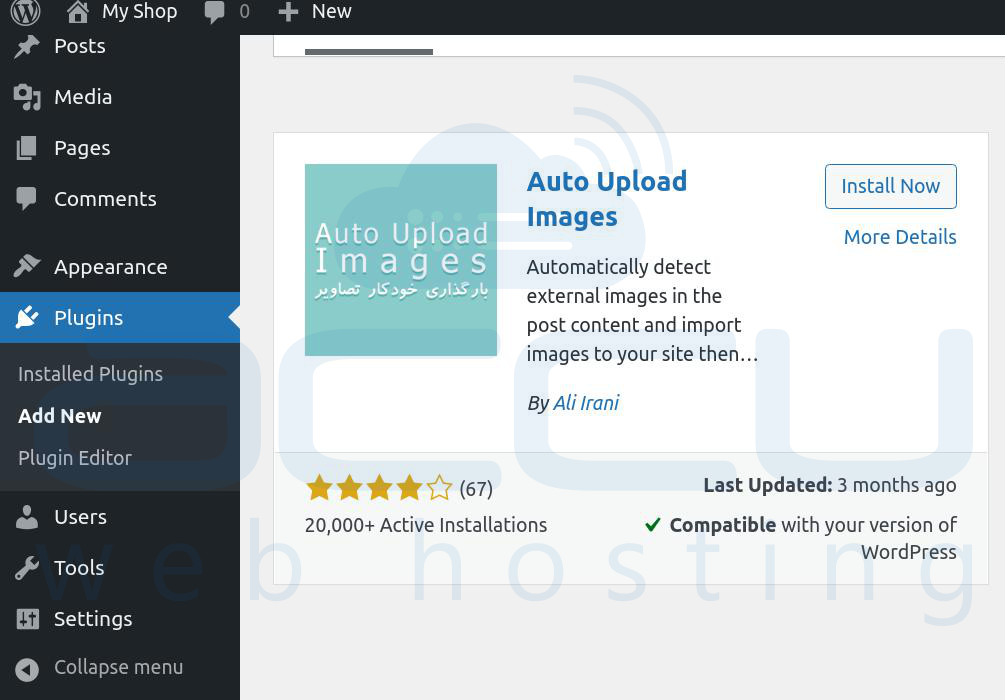Open Tools menu item
Screen dimensions: 1005x700
click(79, 568)
